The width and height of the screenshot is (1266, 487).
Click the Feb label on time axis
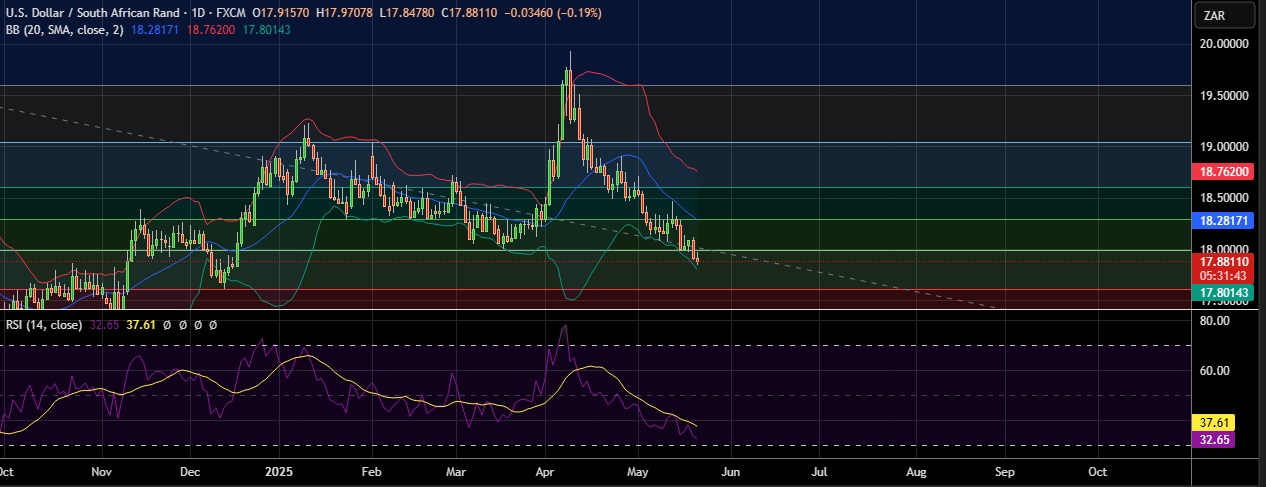pos(371,470)
